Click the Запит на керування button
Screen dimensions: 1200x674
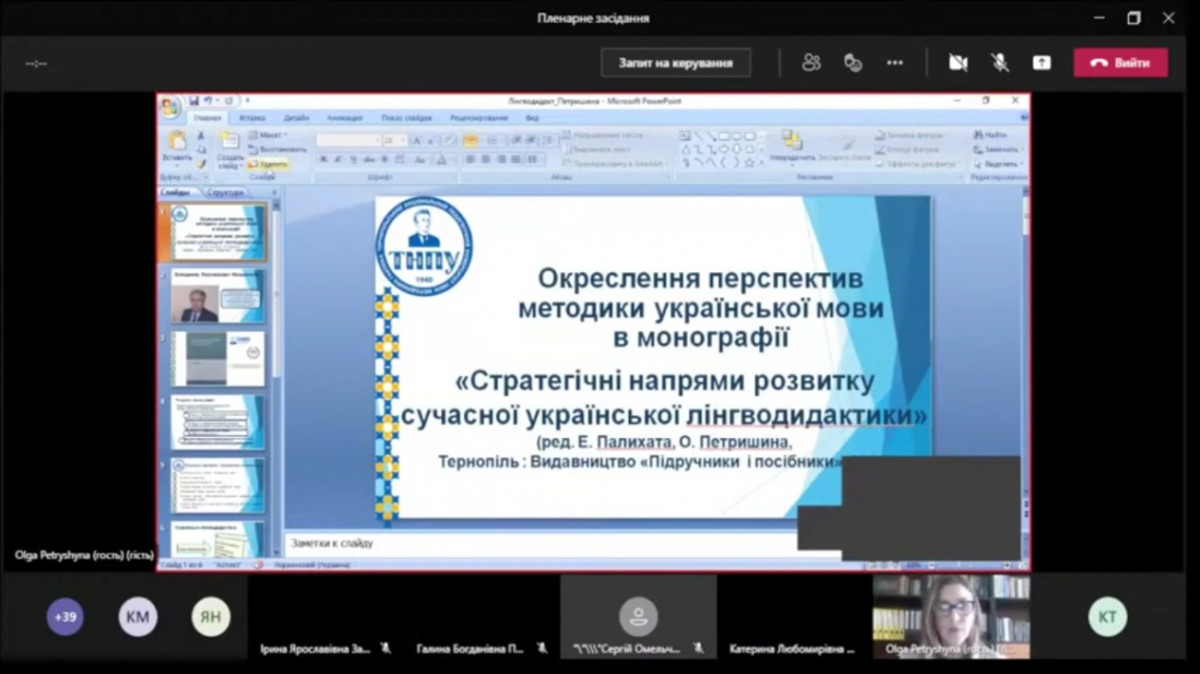[x=675, y=62]
